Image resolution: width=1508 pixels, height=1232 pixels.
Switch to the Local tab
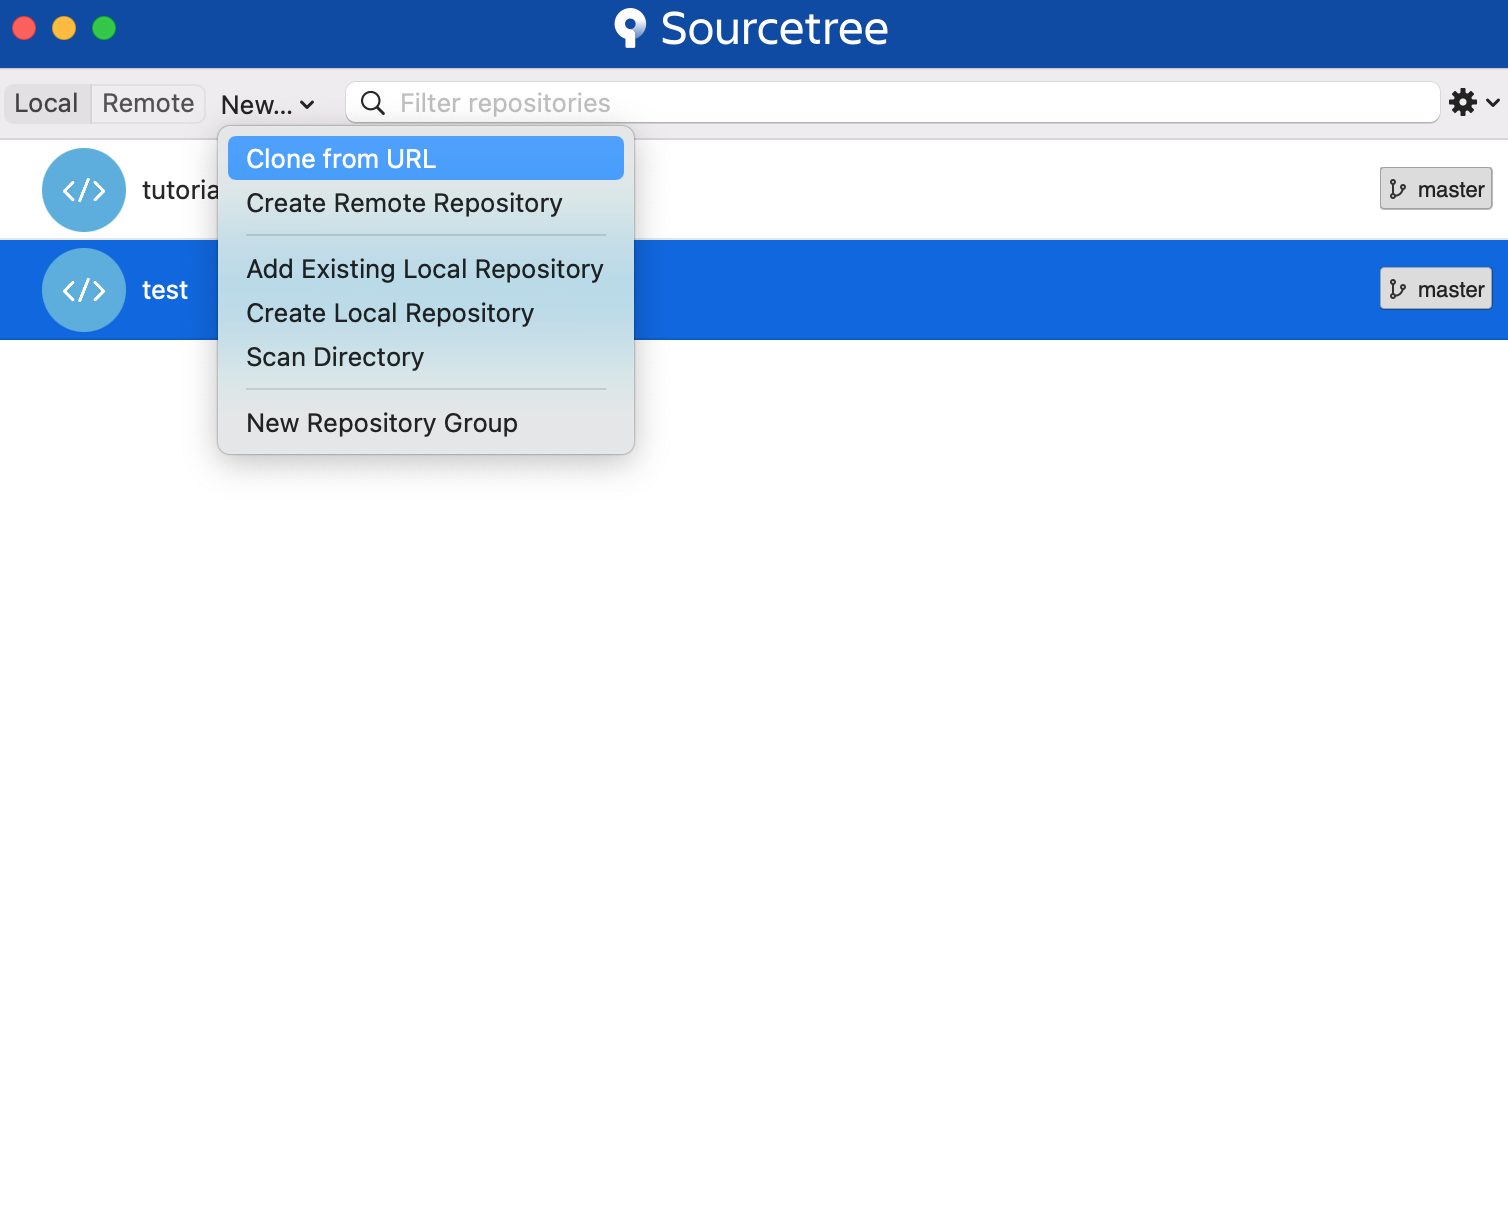coord(47,103)
